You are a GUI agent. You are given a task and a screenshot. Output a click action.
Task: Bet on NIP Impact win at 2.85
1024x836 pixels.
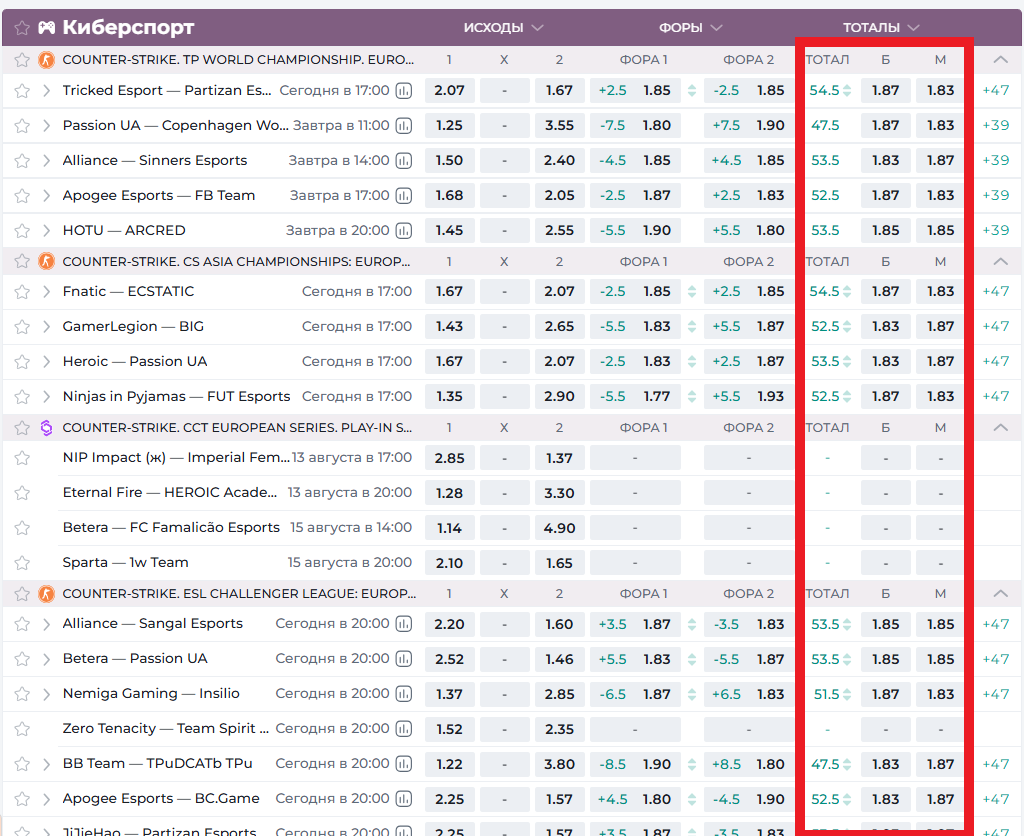pyautogui.click(x=449, y=458)
